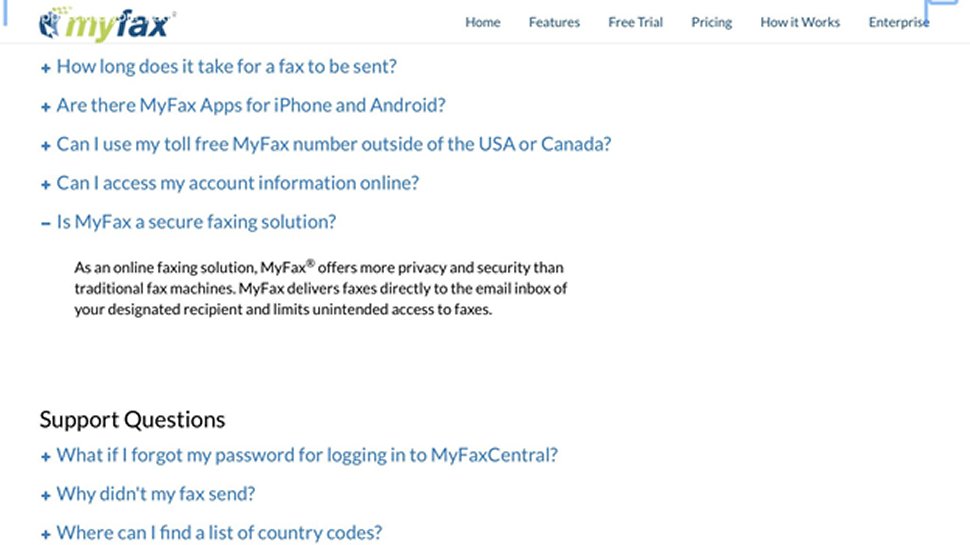Open the Pricing page

tap(711, 22)
